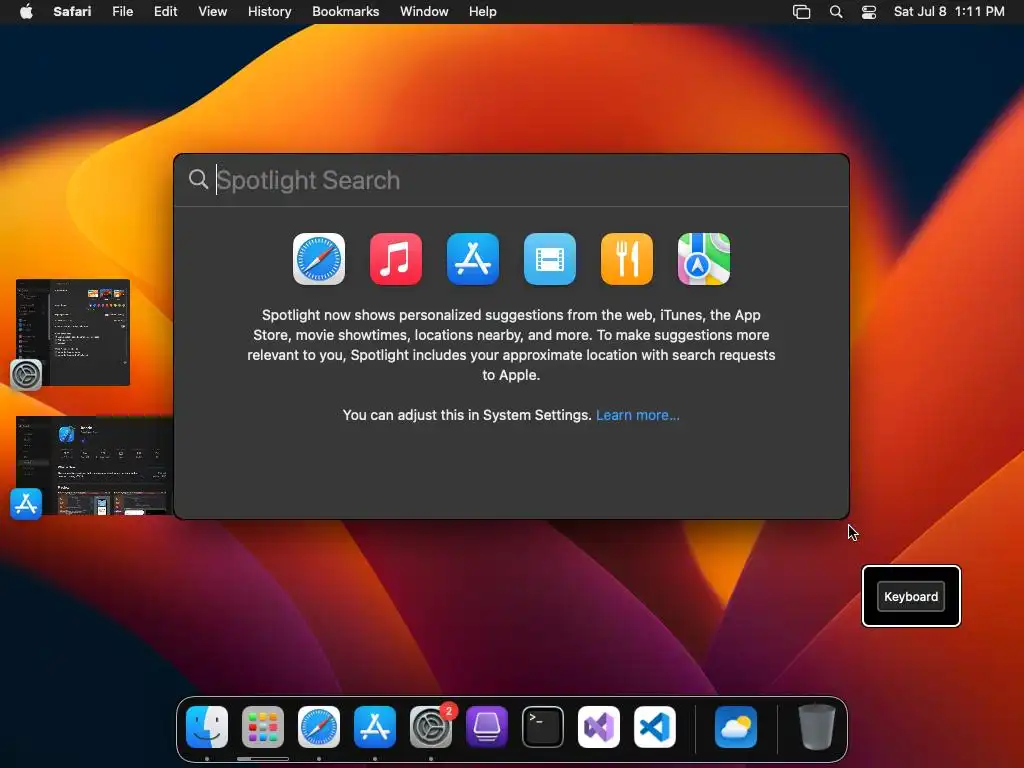Select the restaurants fork-and-knife icon
Image resolution: width=1024 pixels, height=768 pixels.
(627, 259)
